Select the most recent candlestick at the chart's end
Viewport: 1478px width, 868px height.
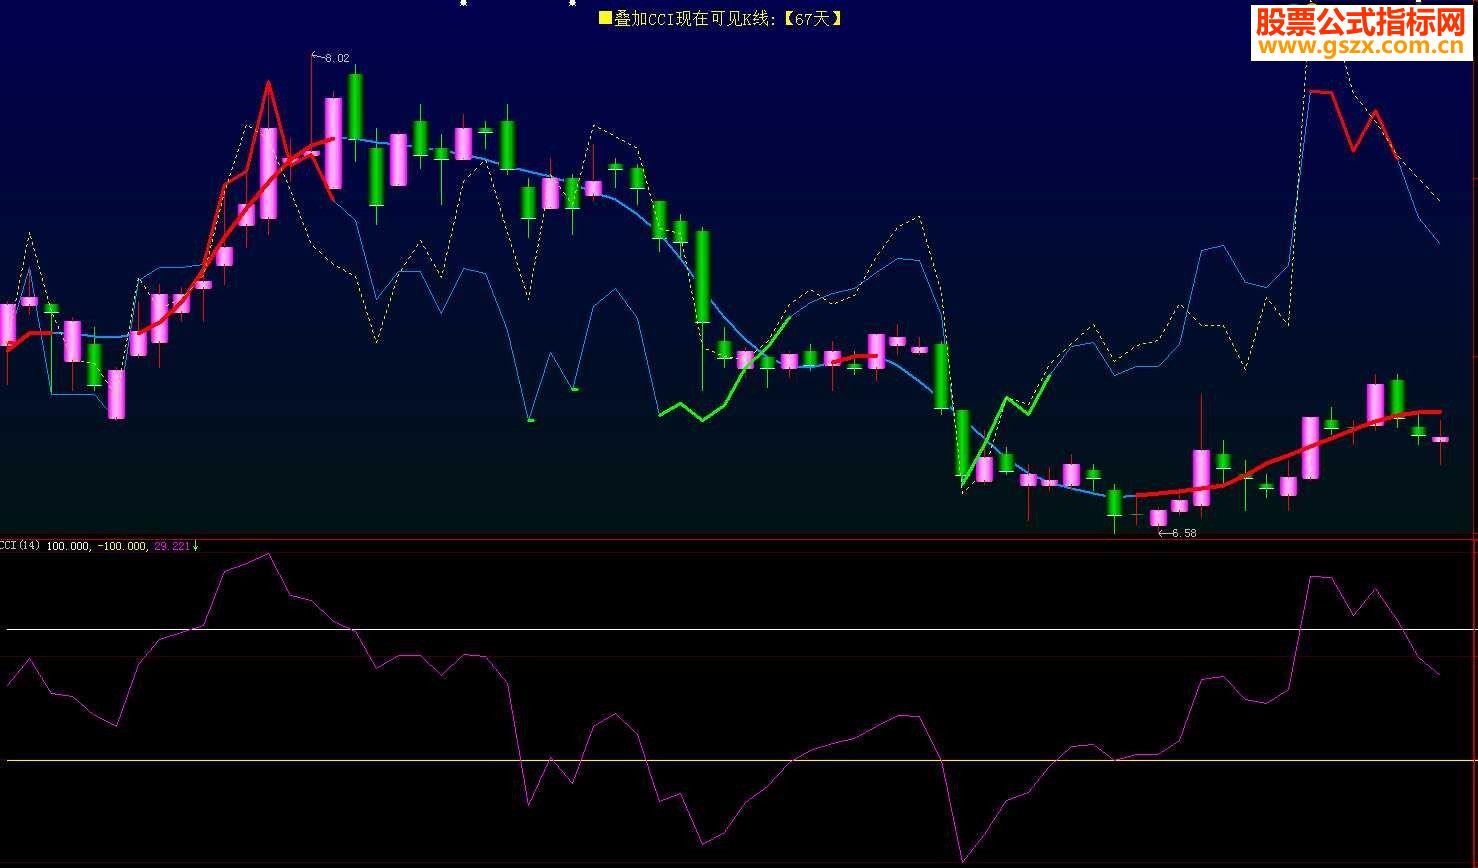coord(1440,440)
